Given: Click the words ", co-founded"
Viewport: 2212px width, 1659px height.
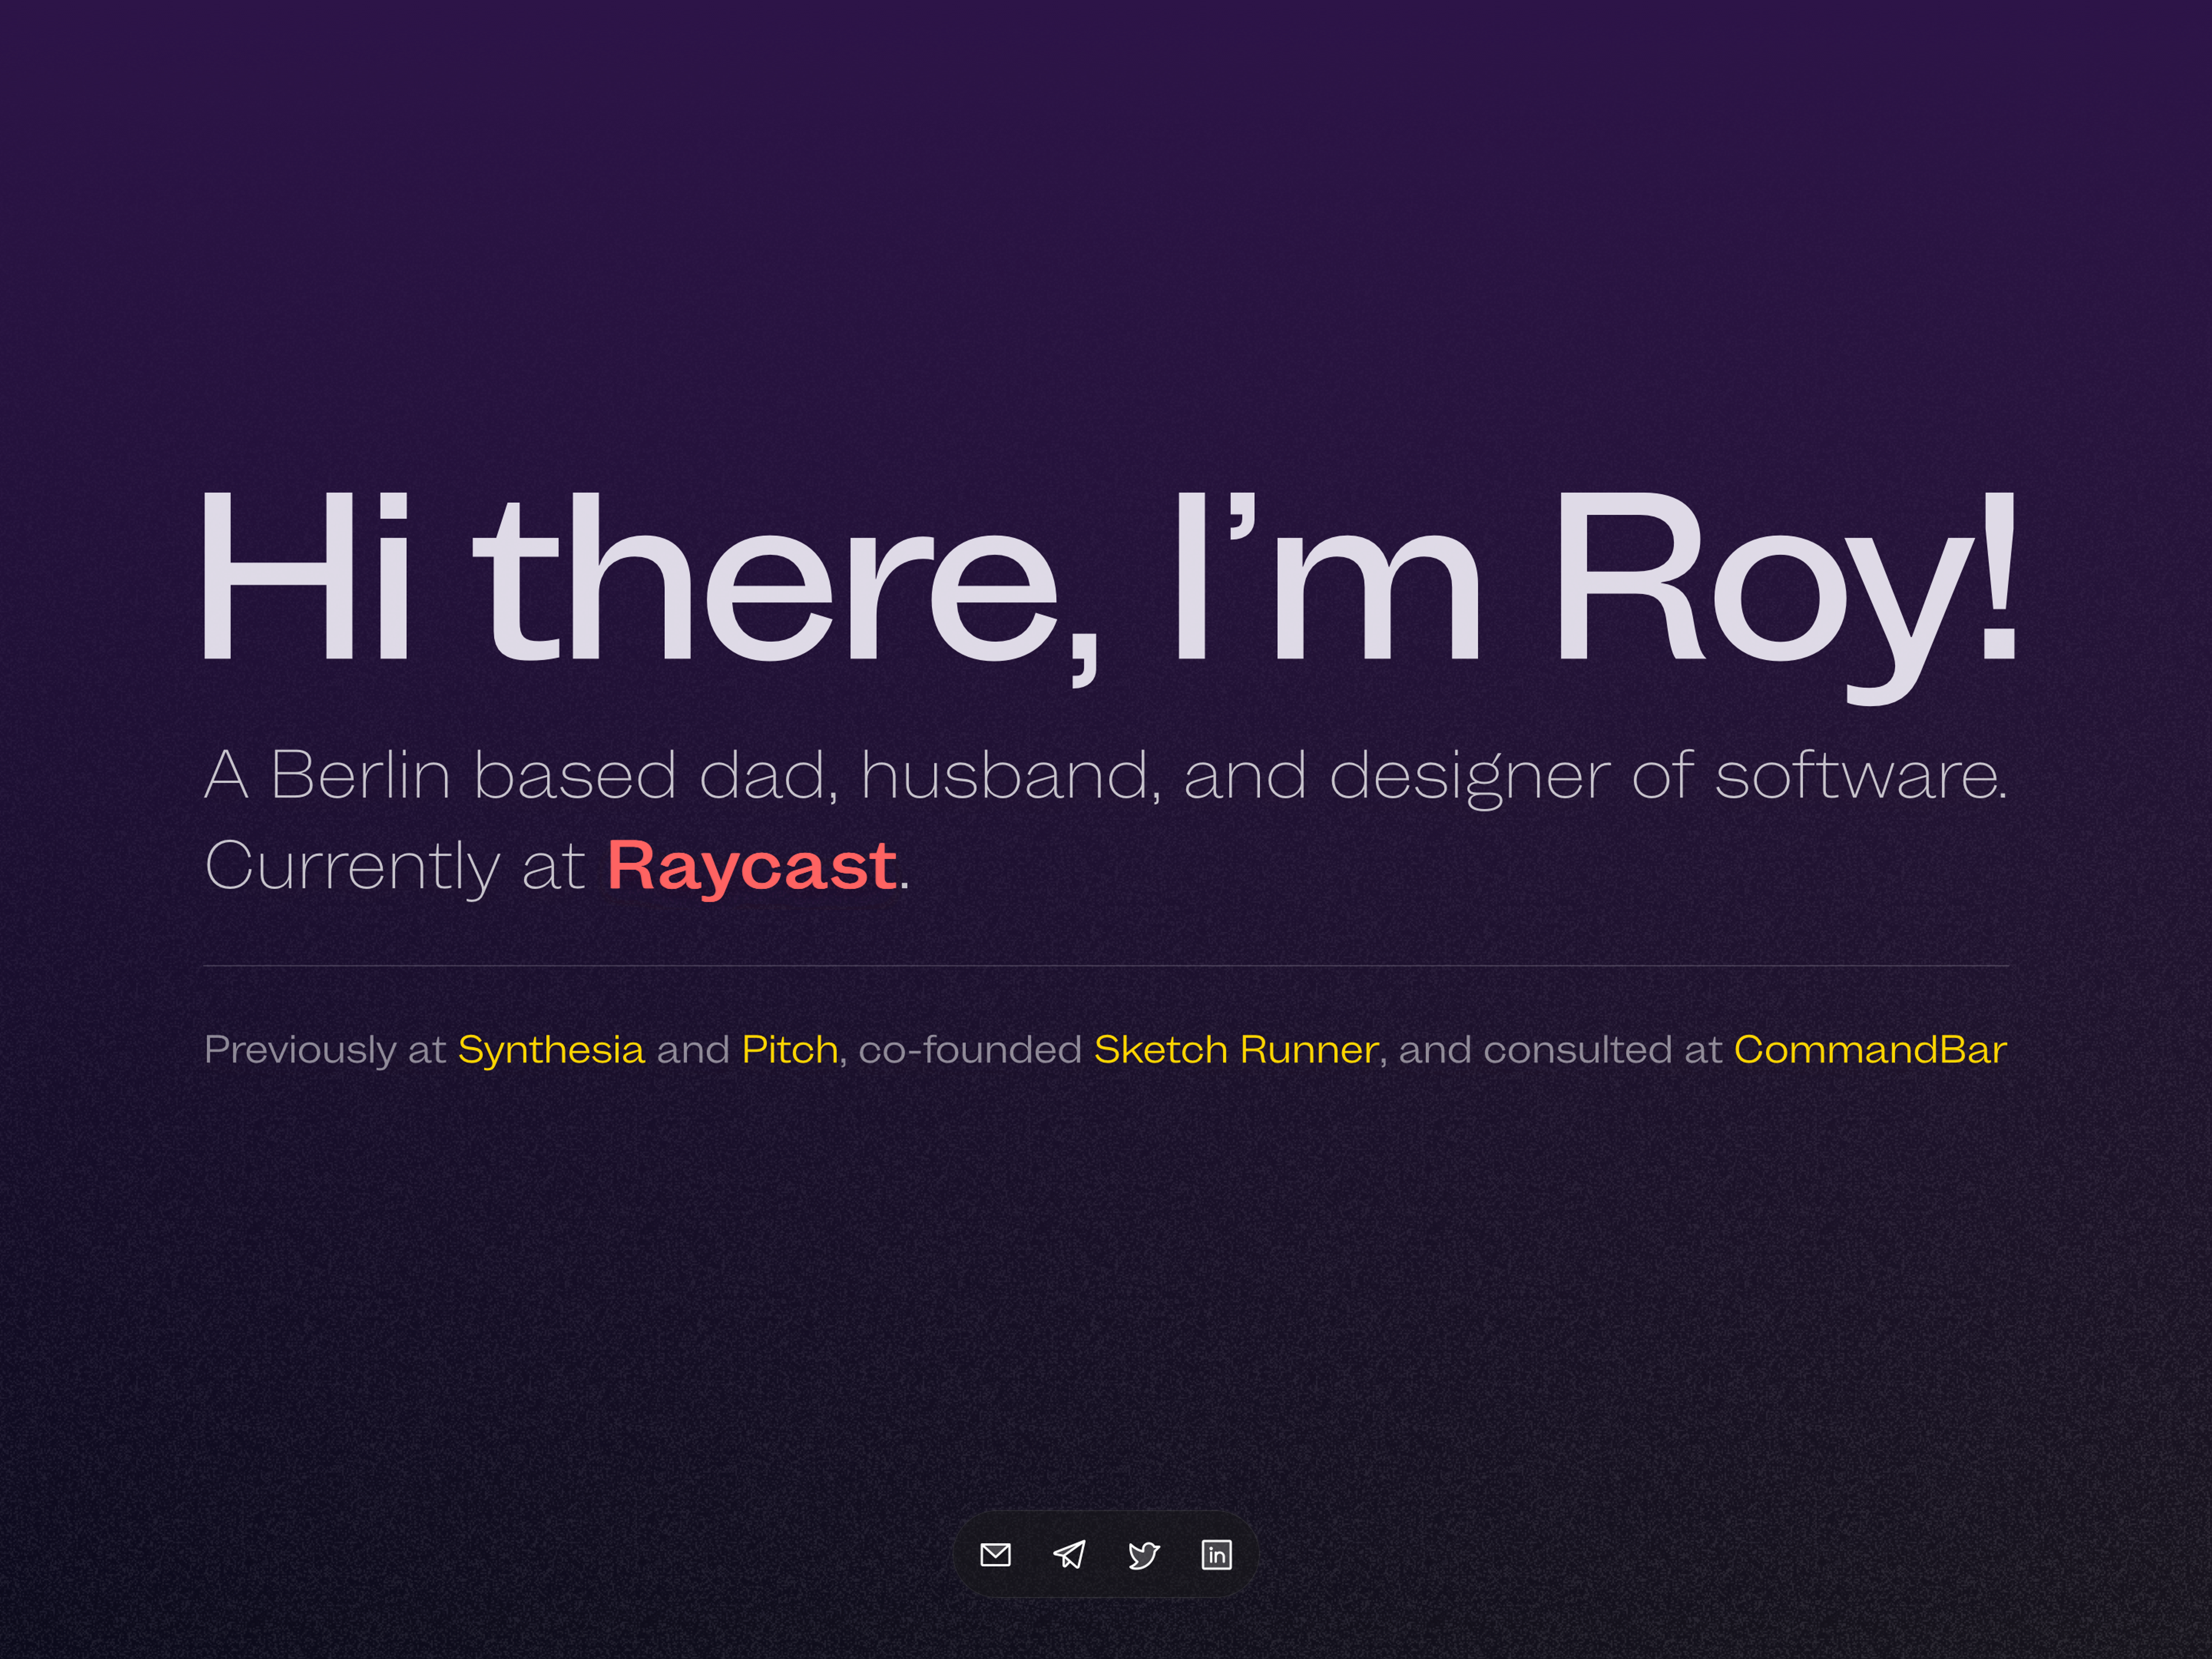Looking at the screenshot, I should 960,1050.
